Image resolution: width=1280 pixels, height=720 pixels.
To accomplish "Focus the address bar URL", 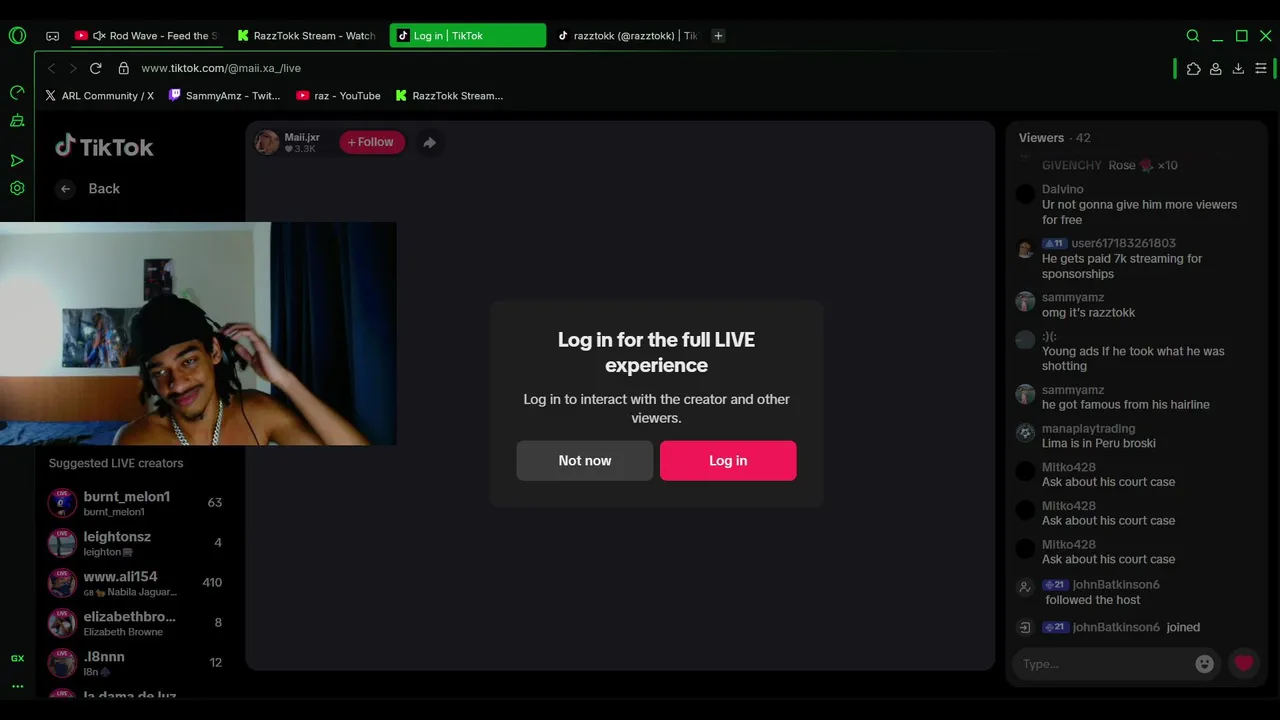I will 221,68.
